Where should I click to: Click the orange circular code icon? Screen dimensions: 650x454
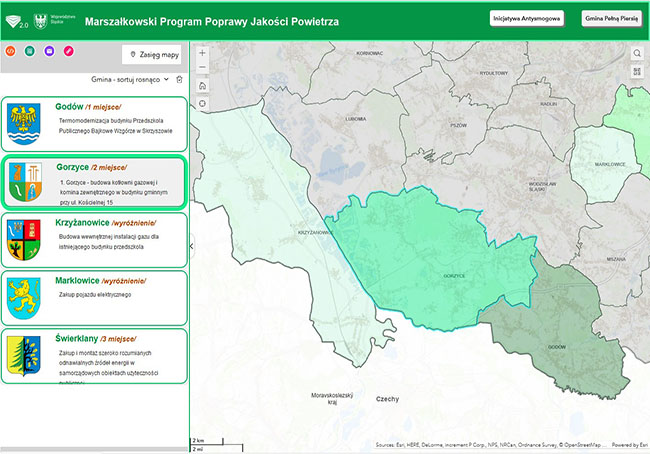pyautogui.click(x=11, y=50)
